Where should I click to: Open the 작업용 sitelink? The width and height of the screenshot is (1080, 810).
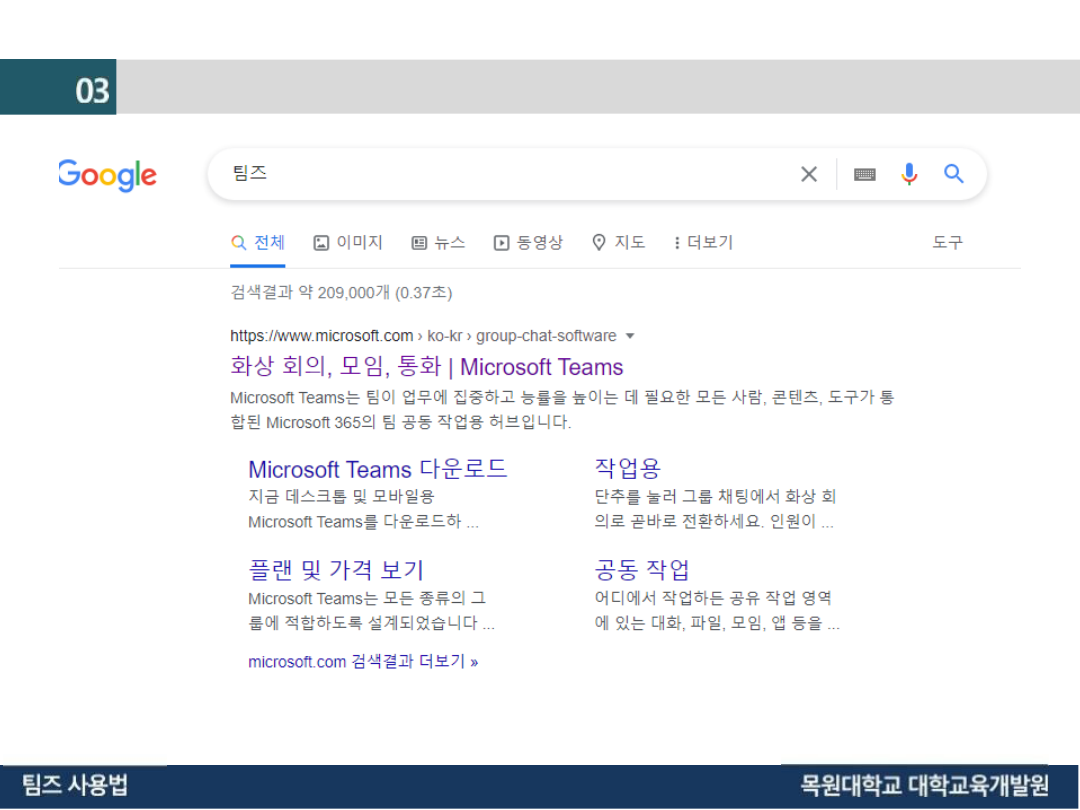627,468
